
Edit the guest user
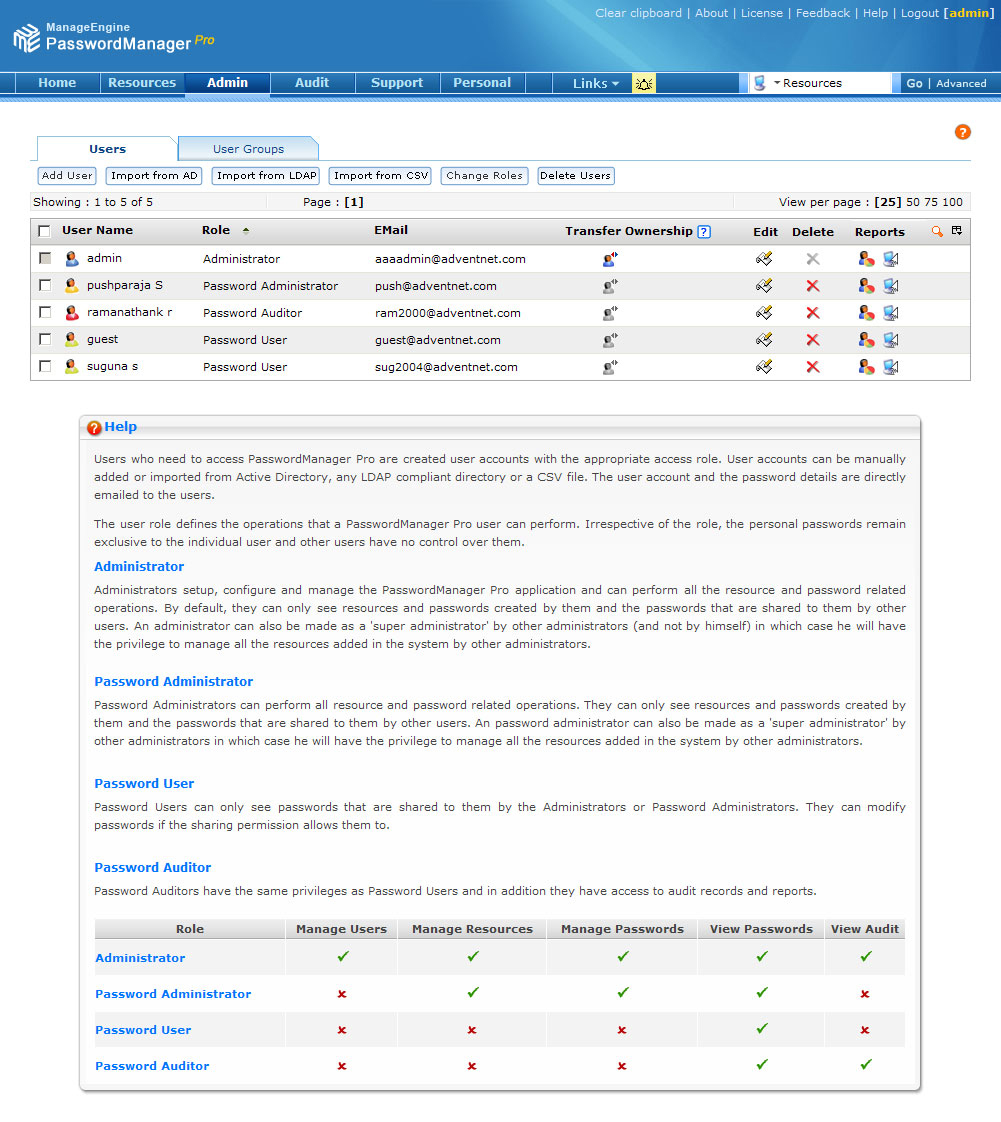point(764,340)
